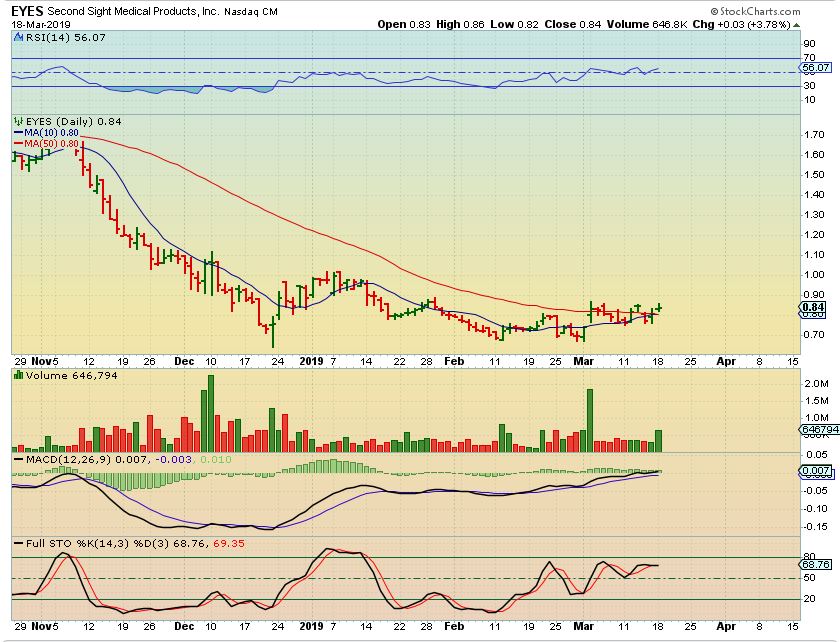Click the date 18-Mar-2019 in the header
Image resolution: width=840 pixels, height=642 pixels.
(x=41, y=25)
